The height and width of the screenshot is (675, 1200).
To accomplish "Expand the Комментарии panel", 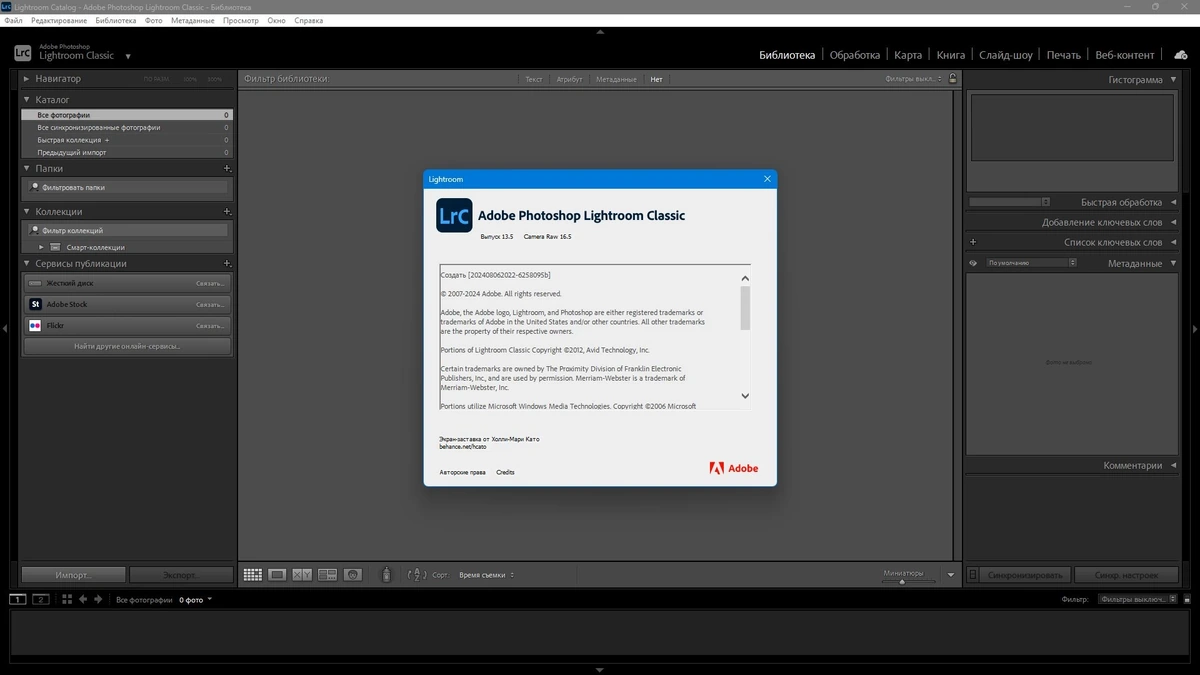I will [1172, 465].
